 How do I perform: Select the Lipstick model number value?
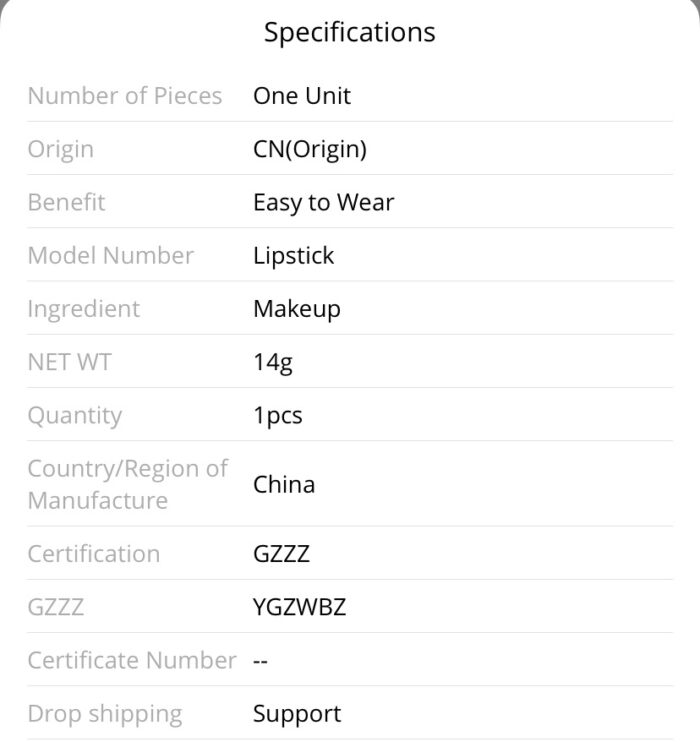point(293,256)
